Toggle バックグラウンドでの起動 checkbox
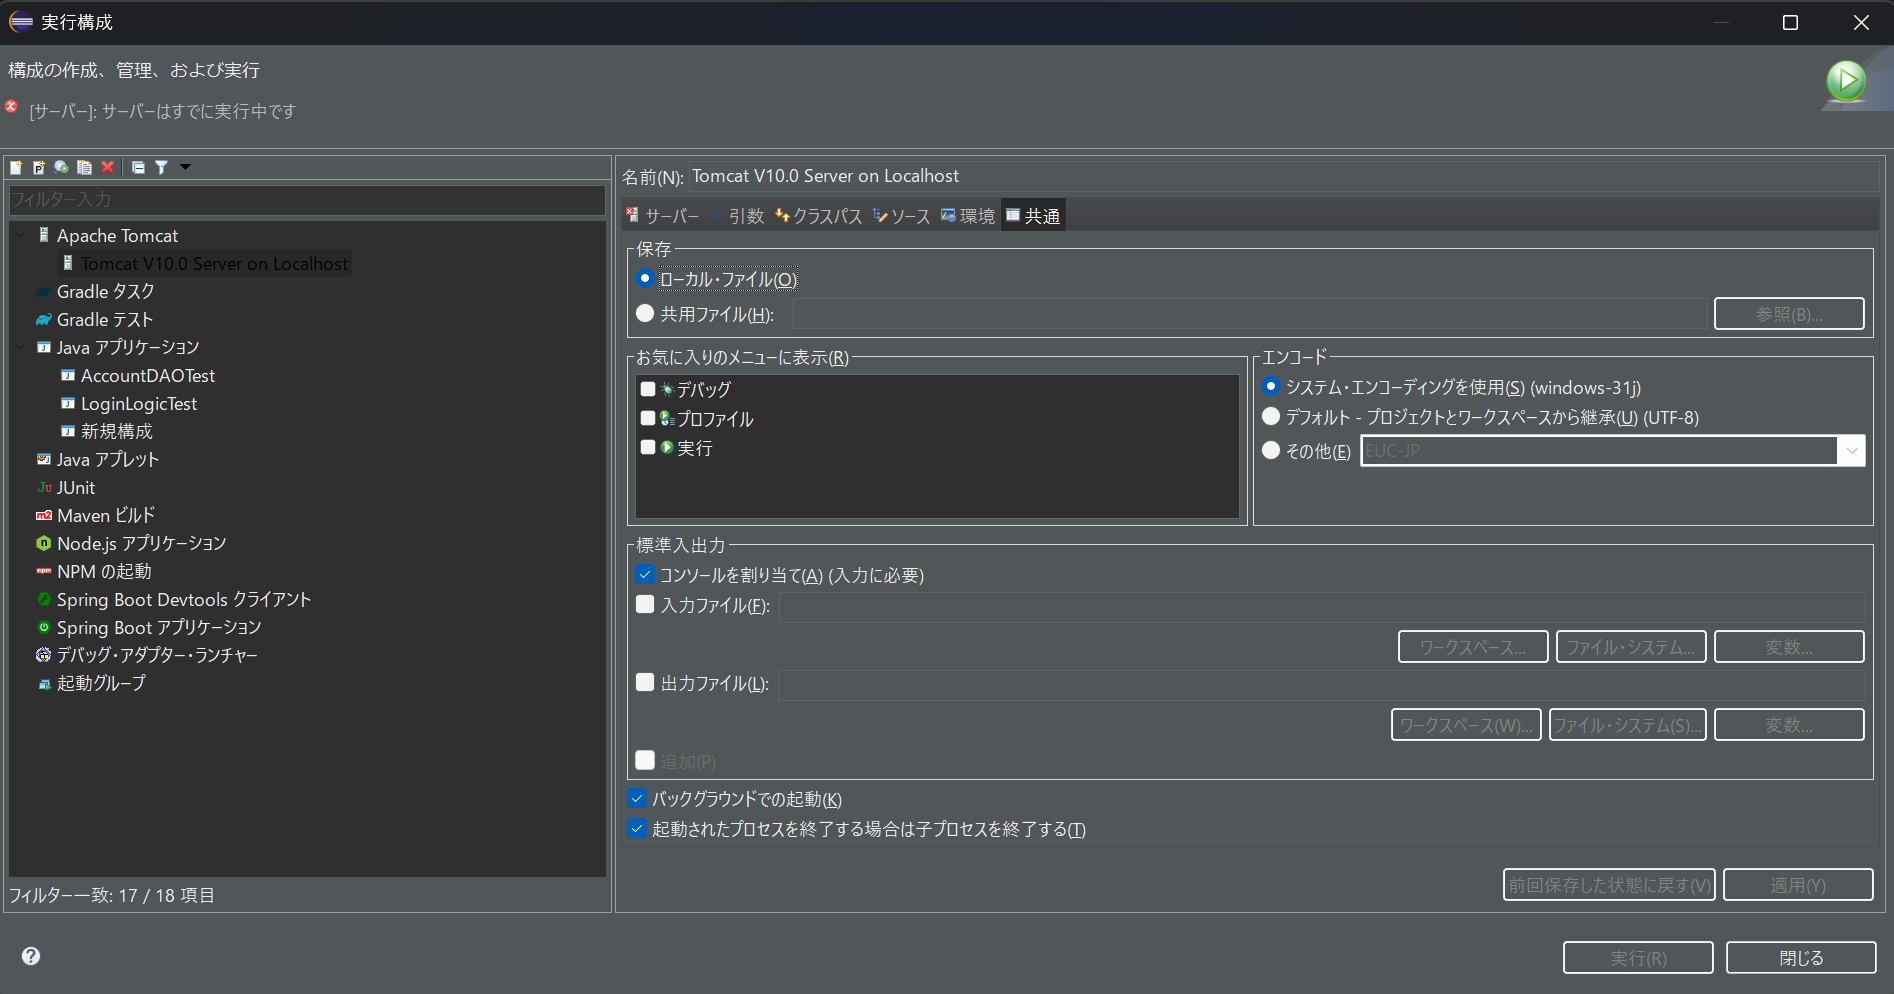Image resolution: width=1894 pixels, height=994 pixels. [637, 798]
